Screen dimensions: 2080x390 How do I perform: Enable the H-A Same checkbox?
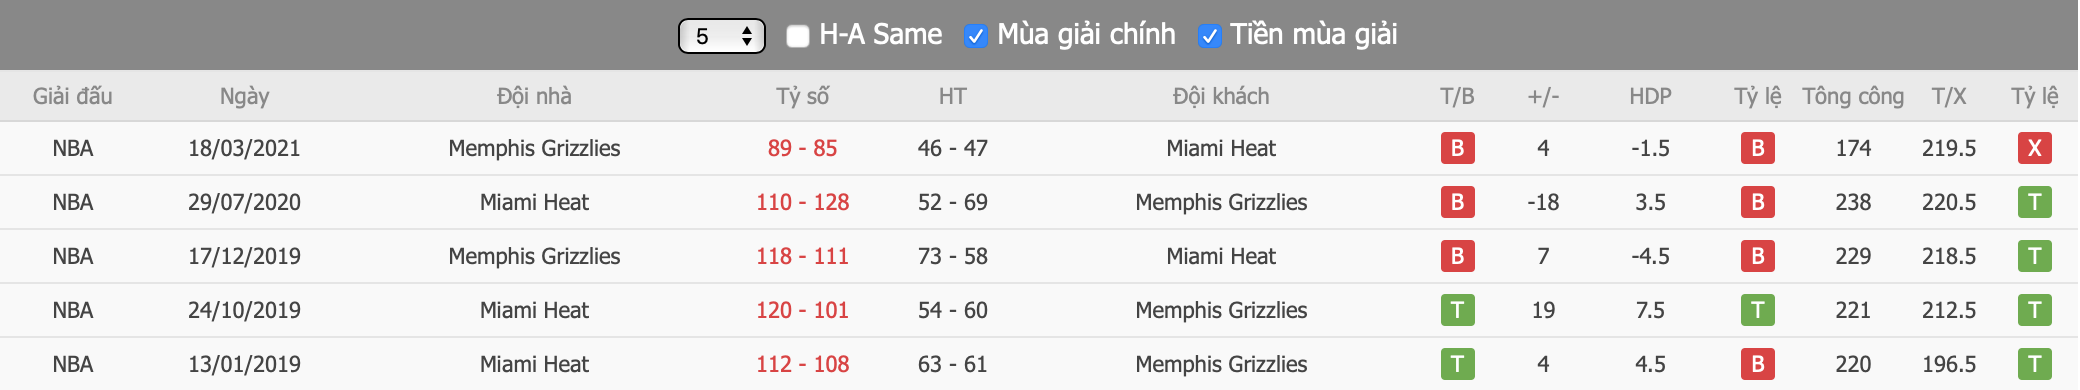point(797,36)
